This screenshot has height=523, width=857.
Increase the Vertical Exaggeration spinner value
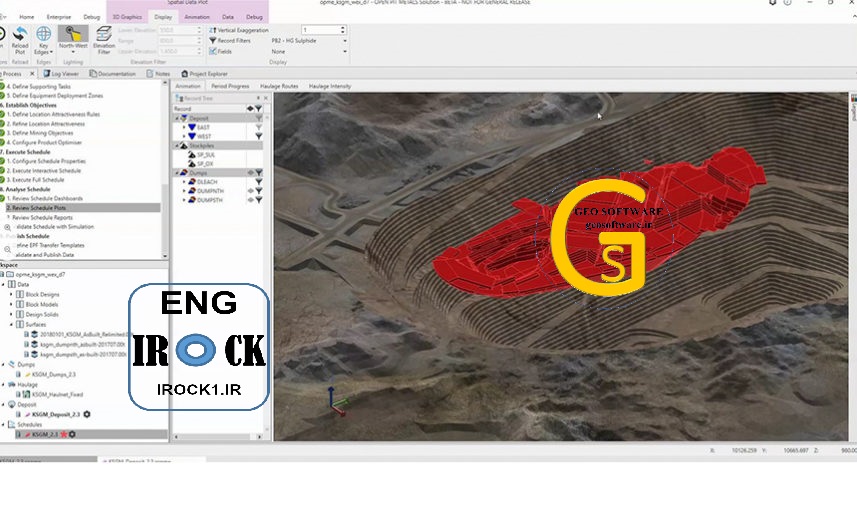pos(343,28)
